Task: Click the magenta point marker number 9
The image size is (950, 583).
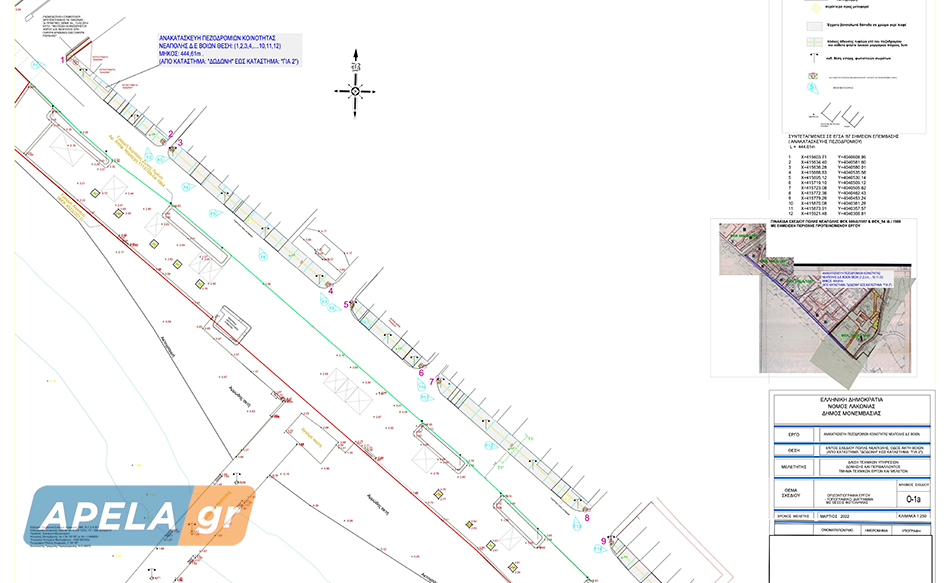Action: tap(603, 541)
